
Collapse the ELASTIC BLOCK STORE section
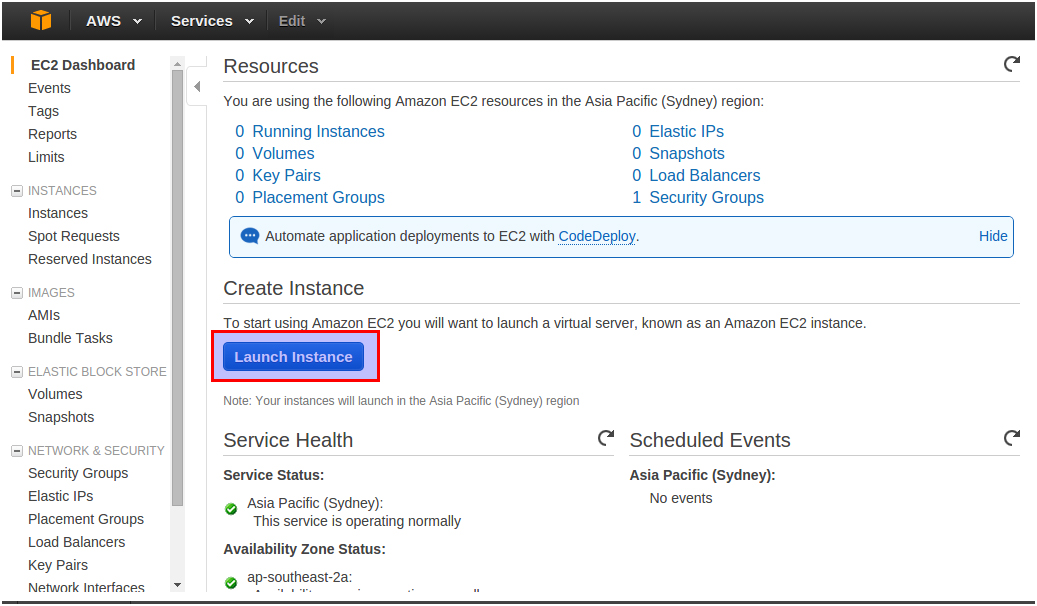[17, 372]
